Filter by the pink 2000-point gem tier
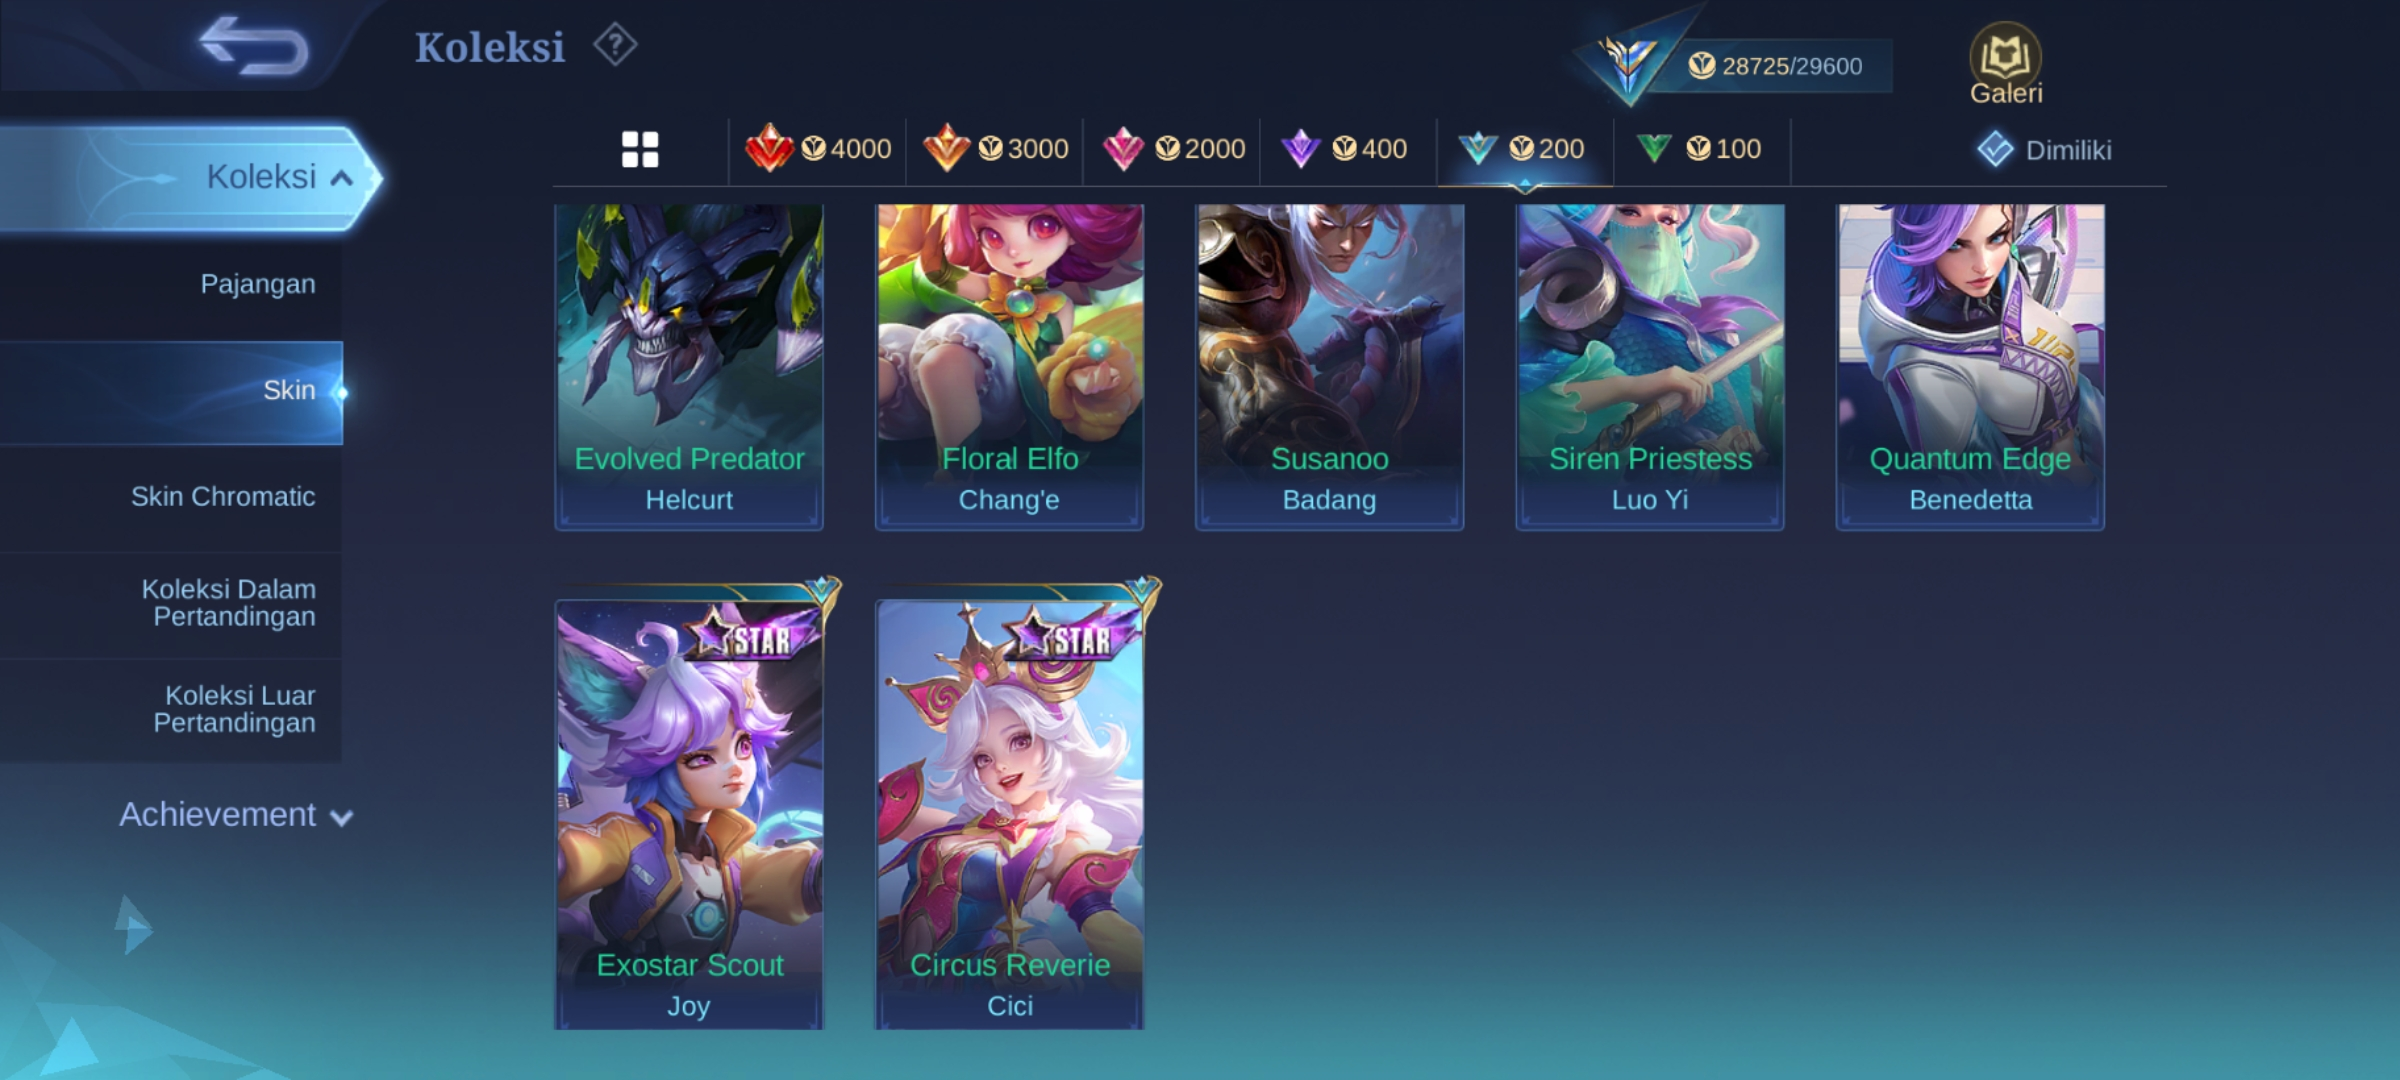Image resolution: width=2400 pixels, height=1080 pixels. coord(1173,149)
